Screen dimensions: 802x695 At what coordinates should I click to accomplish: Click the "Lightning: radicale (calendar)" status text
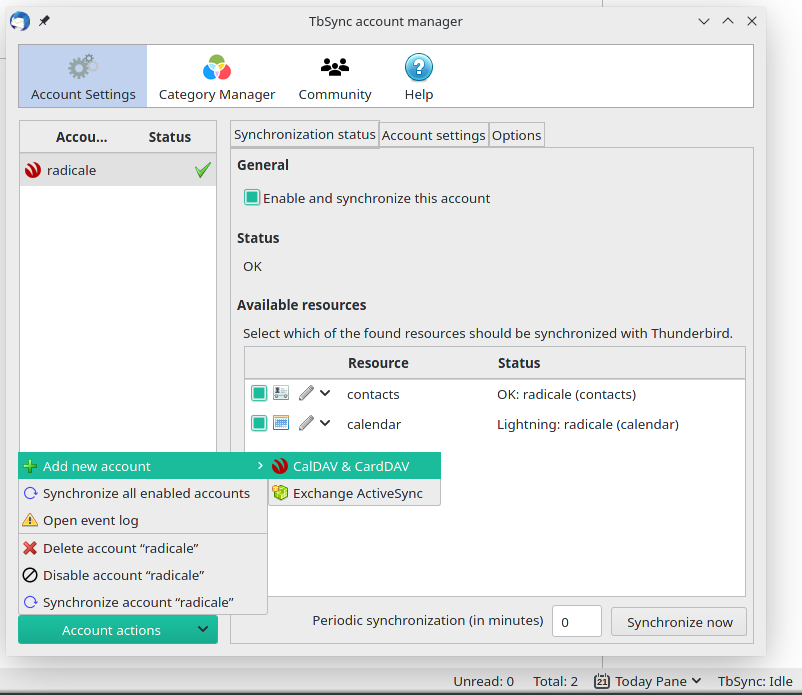pos(588,424)
